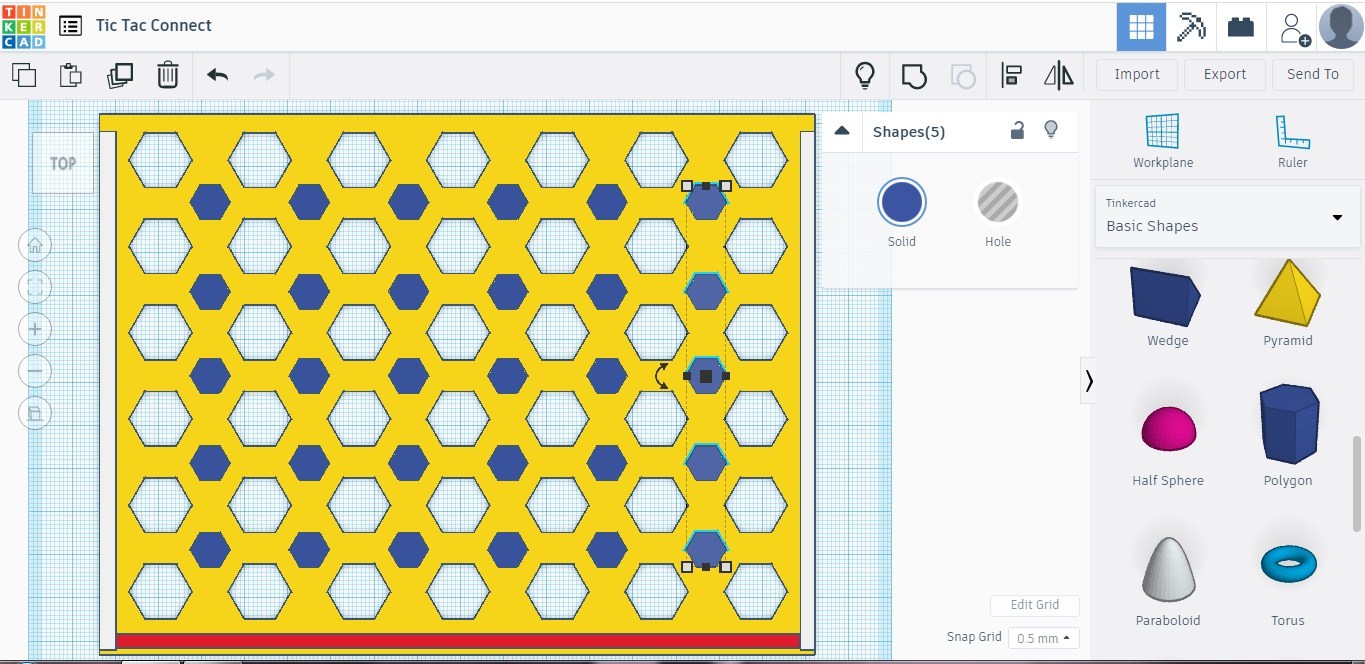Click the Import button
This screenshot has height=664, width=1365.
1137,74
